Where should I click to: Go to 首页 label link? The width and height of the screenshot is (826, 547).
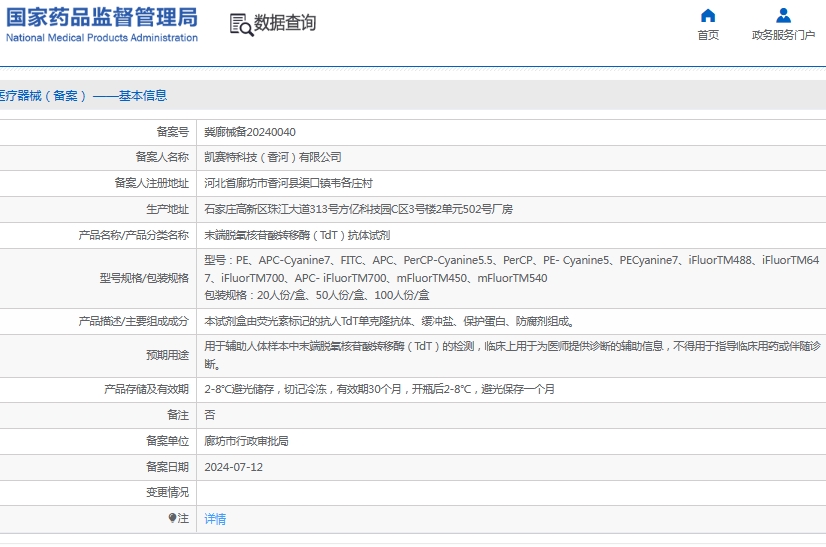[x=708, y=35]
